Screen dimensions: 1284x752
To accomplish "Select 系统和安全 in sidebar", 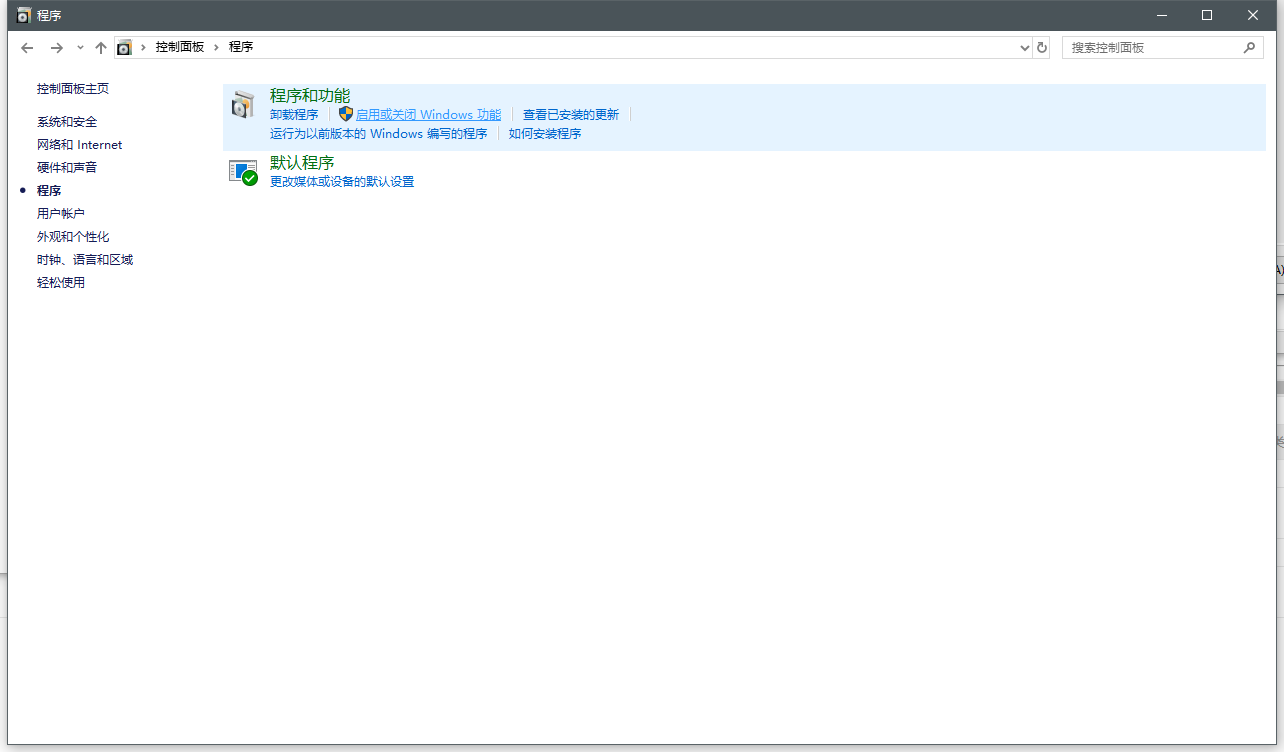I will click(x=67, y=122).
